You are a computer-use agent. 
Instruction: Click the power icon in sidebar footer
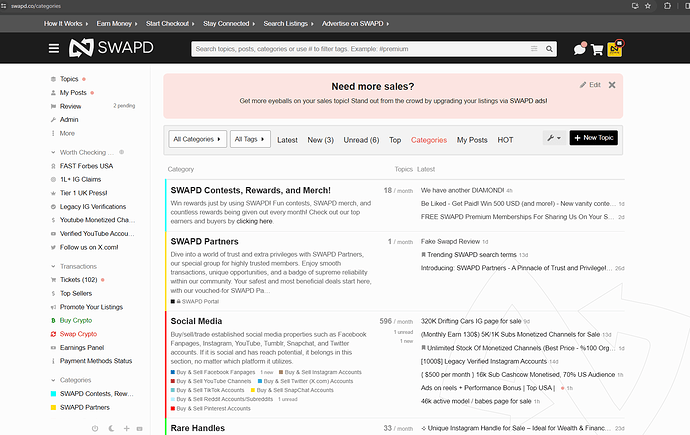[95, 428]
